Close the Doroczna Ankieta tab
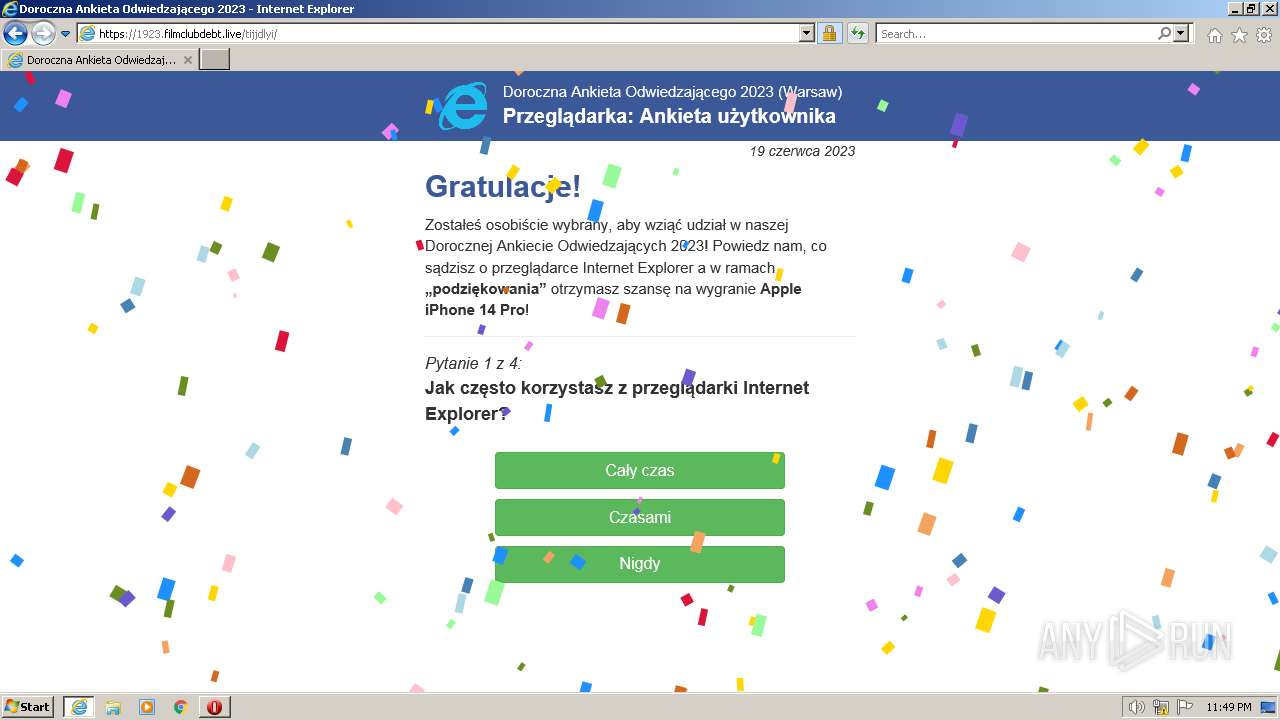 point(187,60)
